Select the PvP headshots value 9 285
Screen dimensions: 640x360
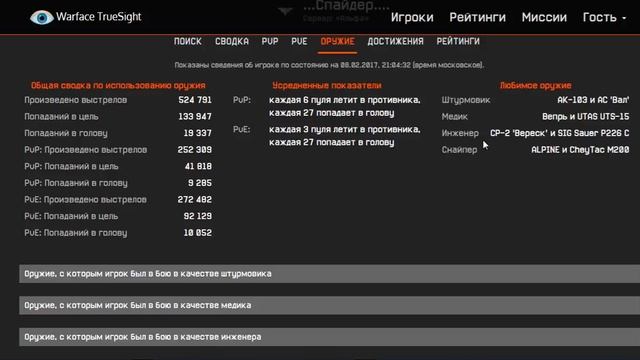tap(200, 183)
